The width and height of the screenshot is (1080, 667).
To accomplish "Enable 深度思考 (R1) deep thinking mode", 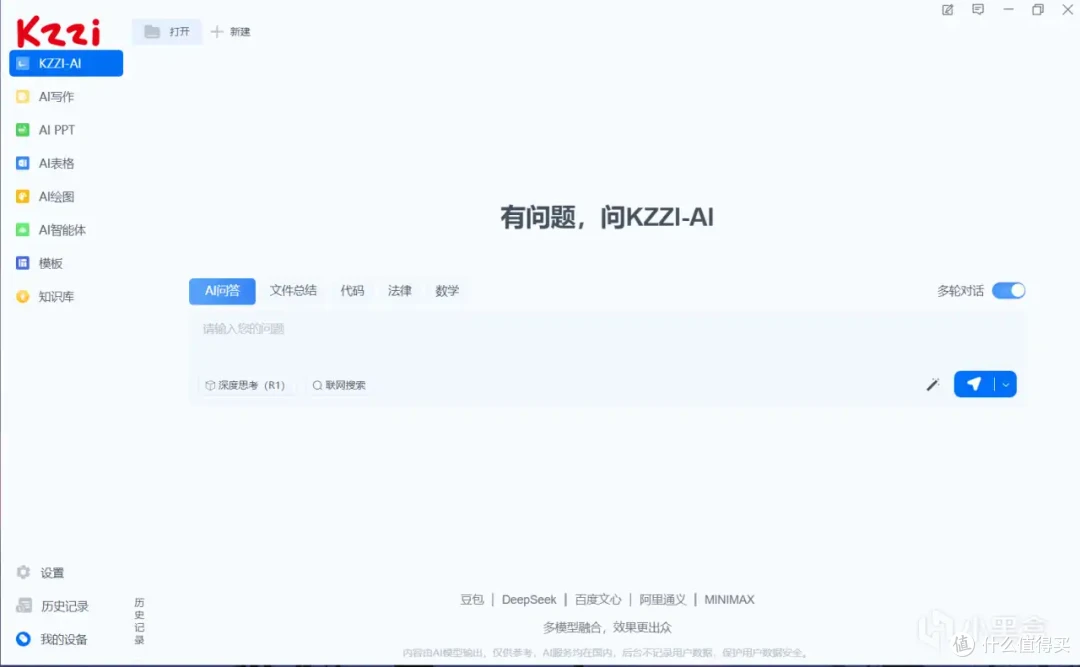I will click(246, 384).
